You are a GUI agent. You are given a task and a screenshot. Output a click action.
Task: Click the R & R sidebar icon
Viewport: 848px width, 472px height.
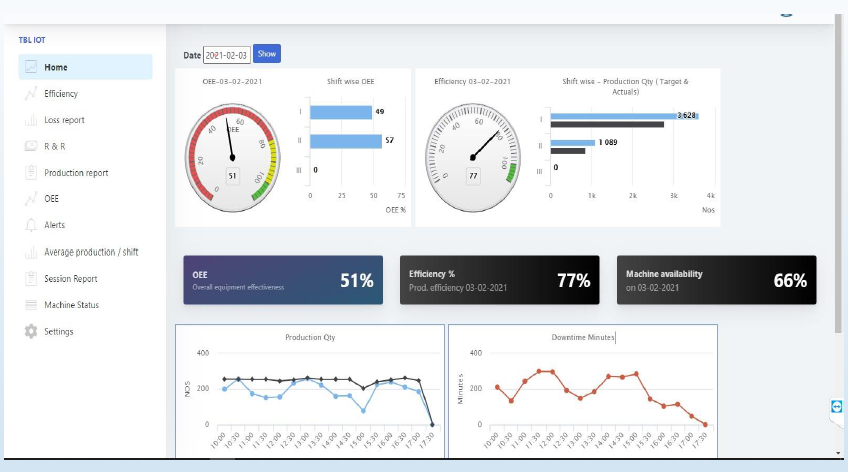pos(31,146)
